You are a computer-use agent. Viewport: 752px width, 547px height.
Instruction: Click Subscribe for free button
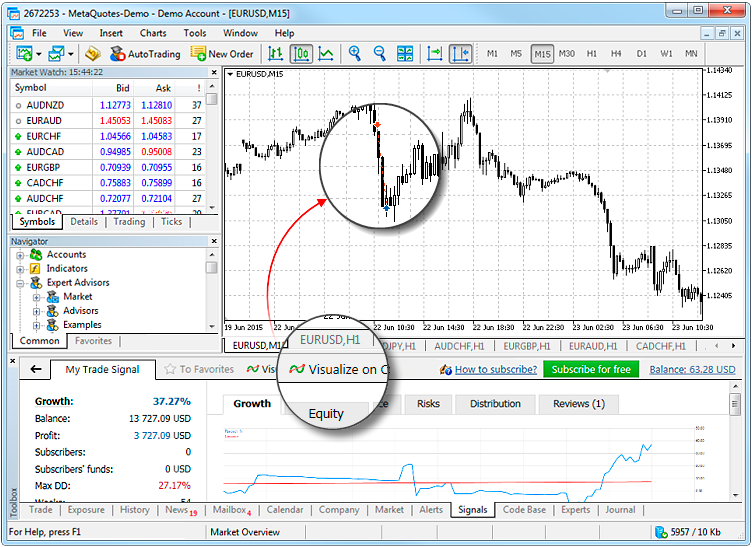[x=591, y=369]
